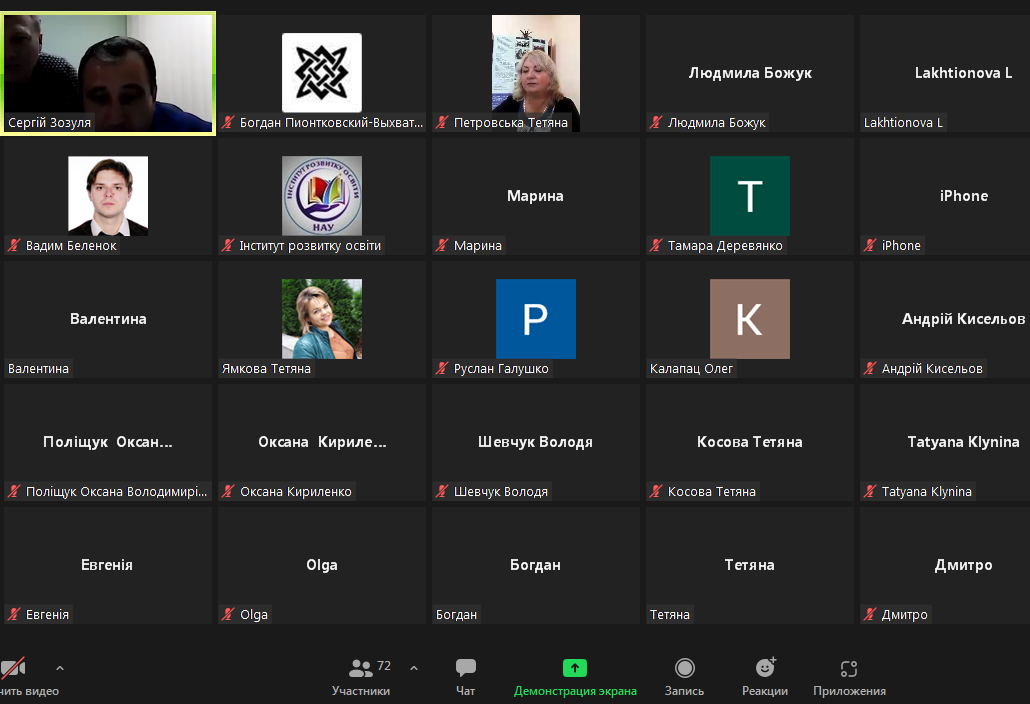Click muted microphone icon beside Людмила Божук
The image size is (1030, 704).
pos(656,123)
